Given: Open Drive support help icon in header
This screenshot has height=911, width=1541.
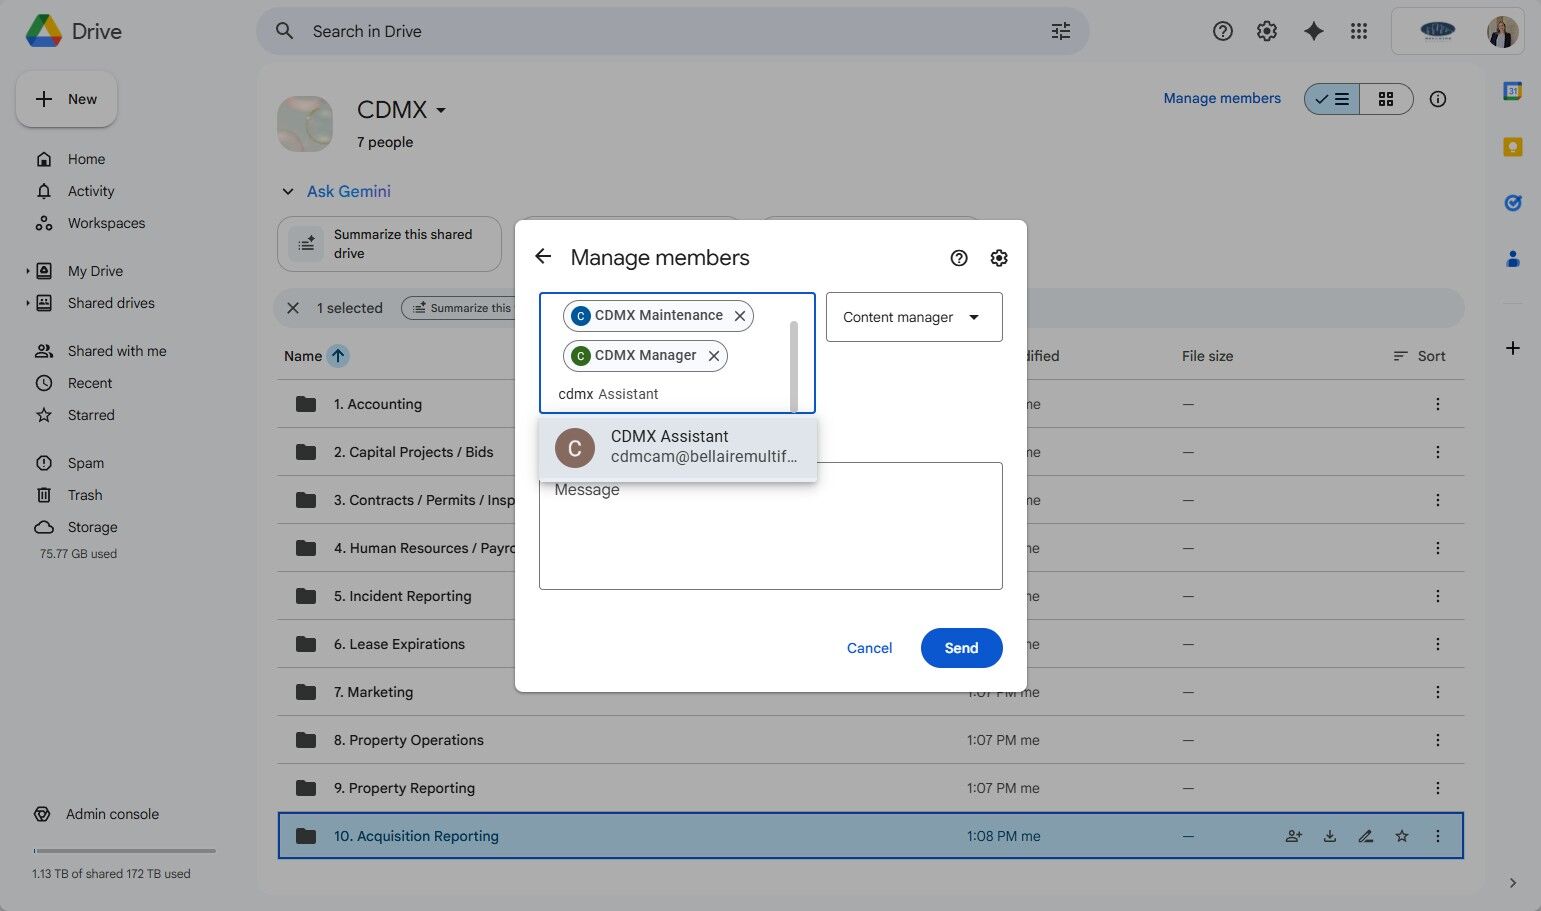Looking at the screenshot, I should click(1222, 31).
